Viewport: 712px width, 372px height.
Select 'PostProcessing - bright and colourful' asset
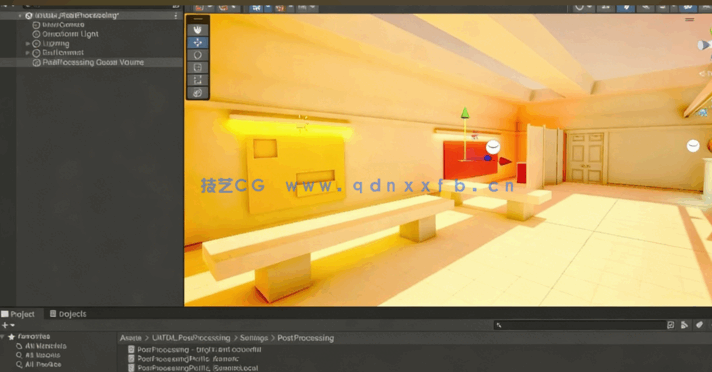(x=194, y=349)
